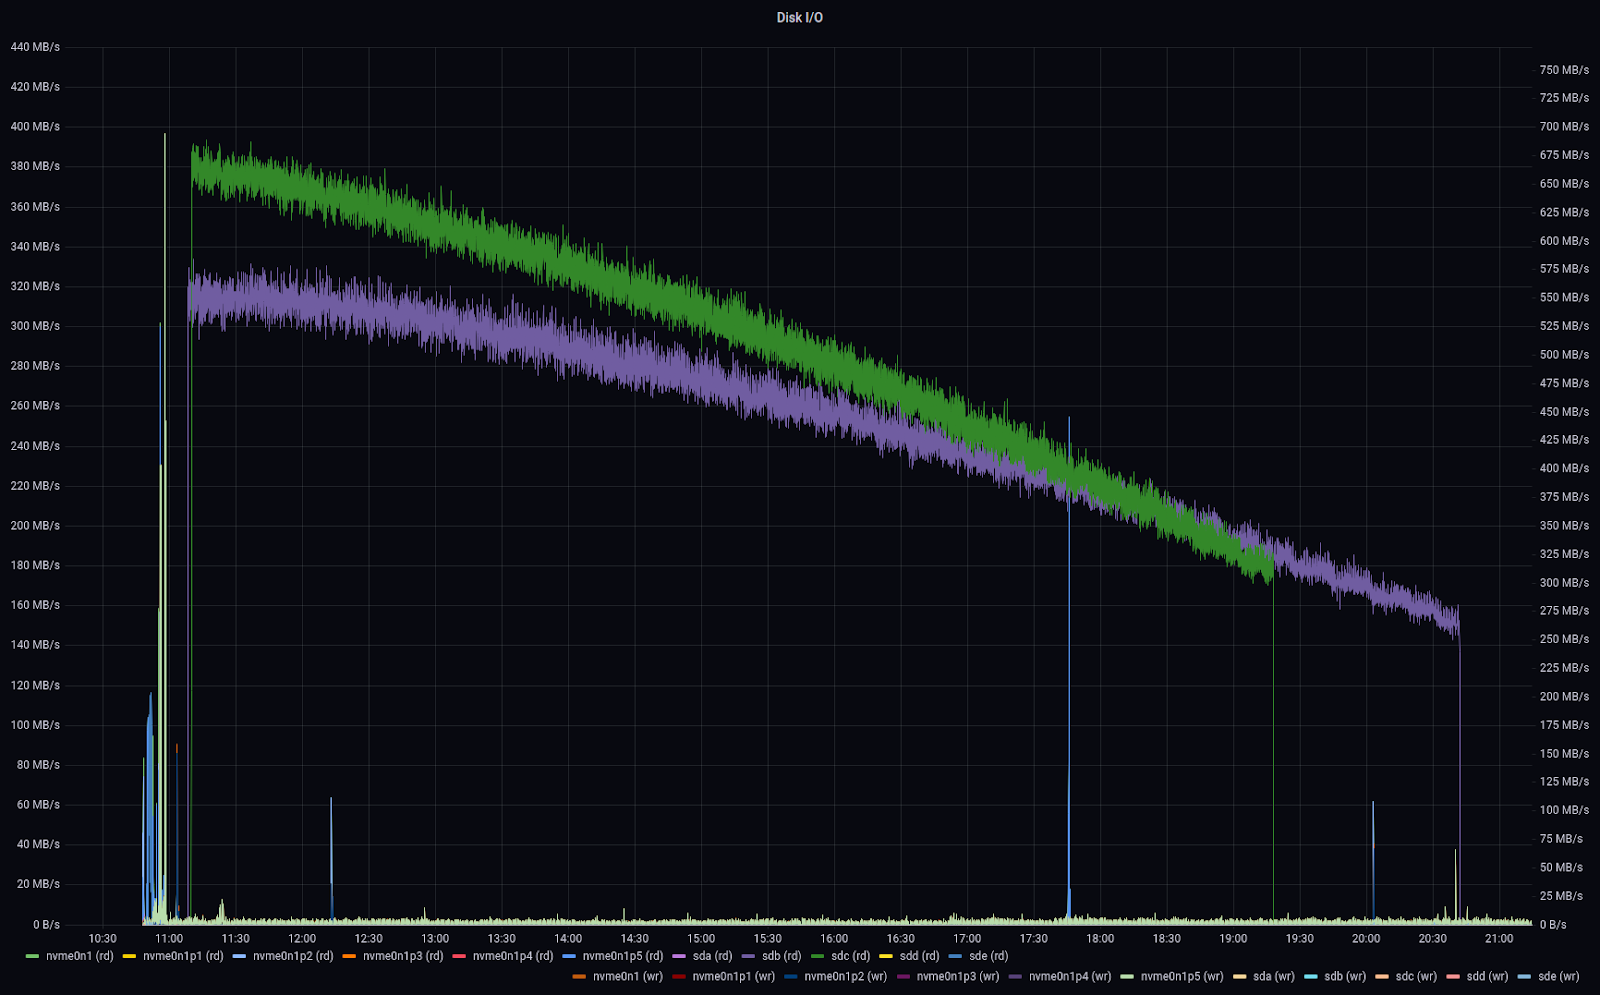
Task: Click the nvme0n1p2 (rd) legend label
Action: point(293,956)
